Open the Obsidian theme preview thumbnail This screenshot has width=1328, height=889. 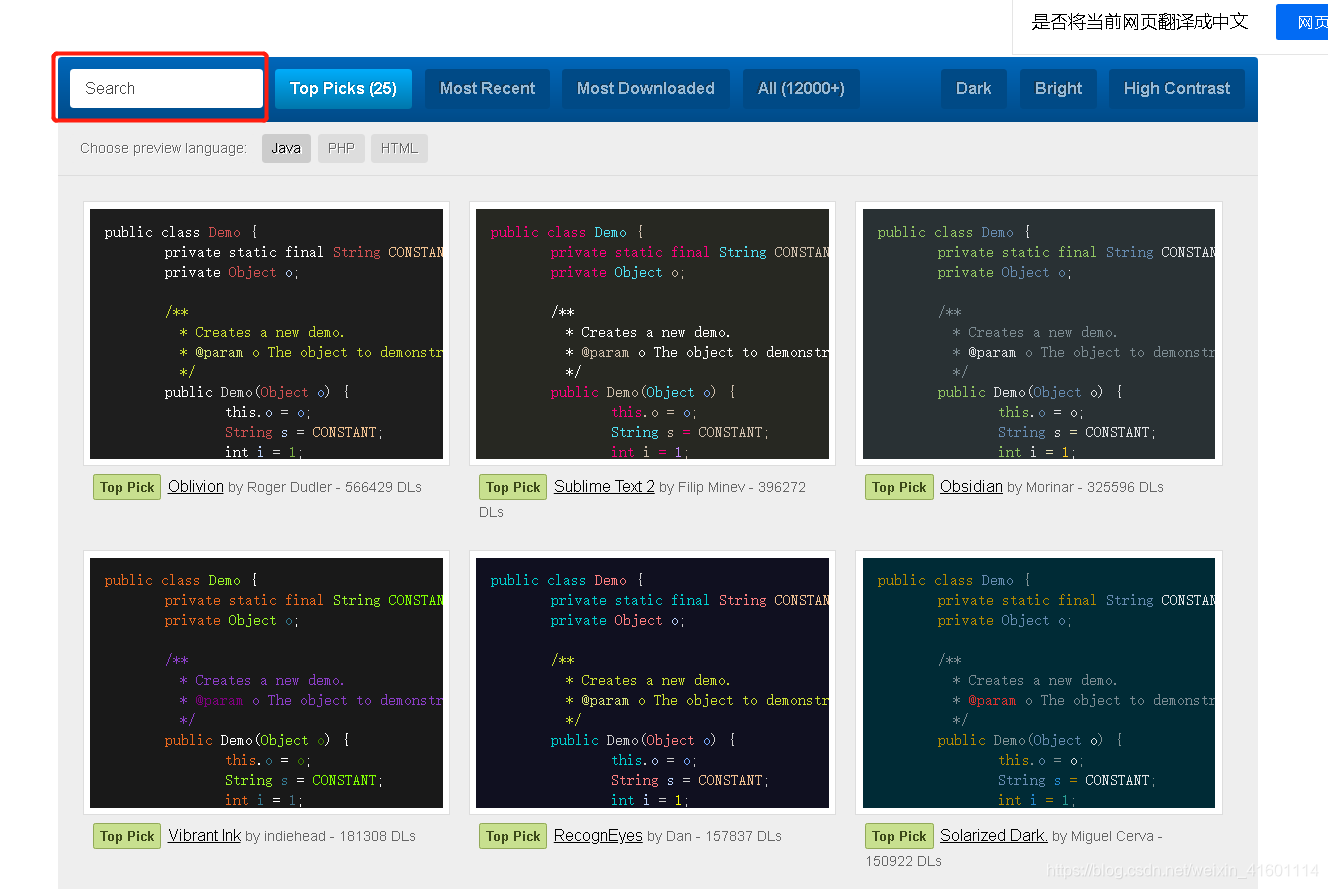tap(1039, 334)
